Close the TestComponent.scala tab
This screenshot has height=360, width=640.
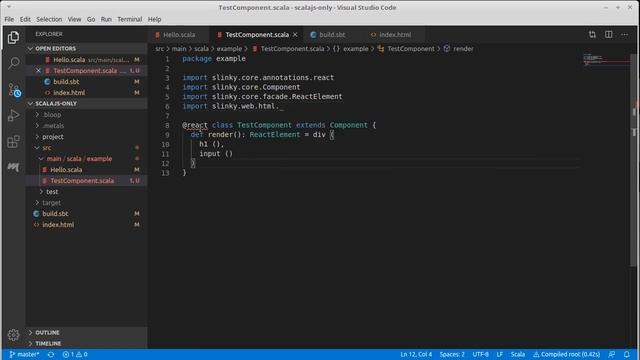(295, 35)
